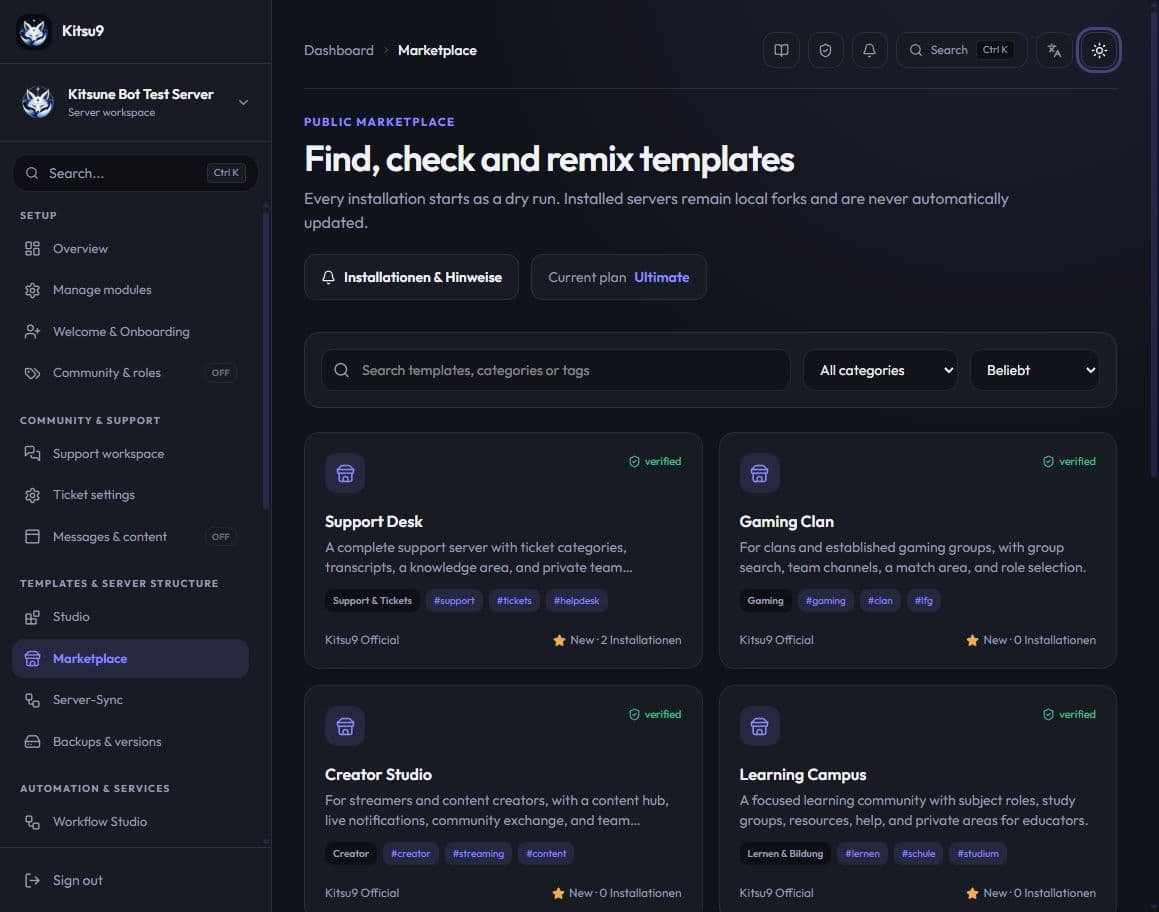1159x912 pixels.
Task: Click the Kitsune Bot Test Server avatar
Action: pyautogui.click(x=38, y=102)
